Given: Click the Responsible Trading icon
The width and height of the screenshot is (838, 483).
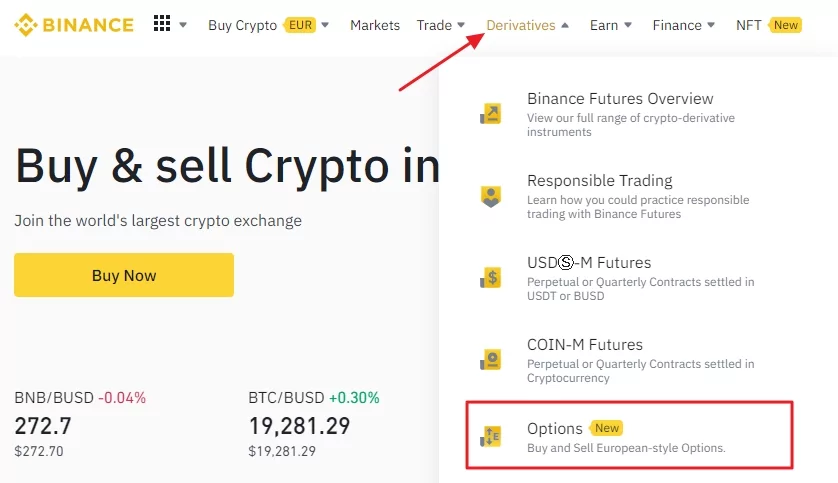Looking at the screenshot, I should click(x=491, y=196).
